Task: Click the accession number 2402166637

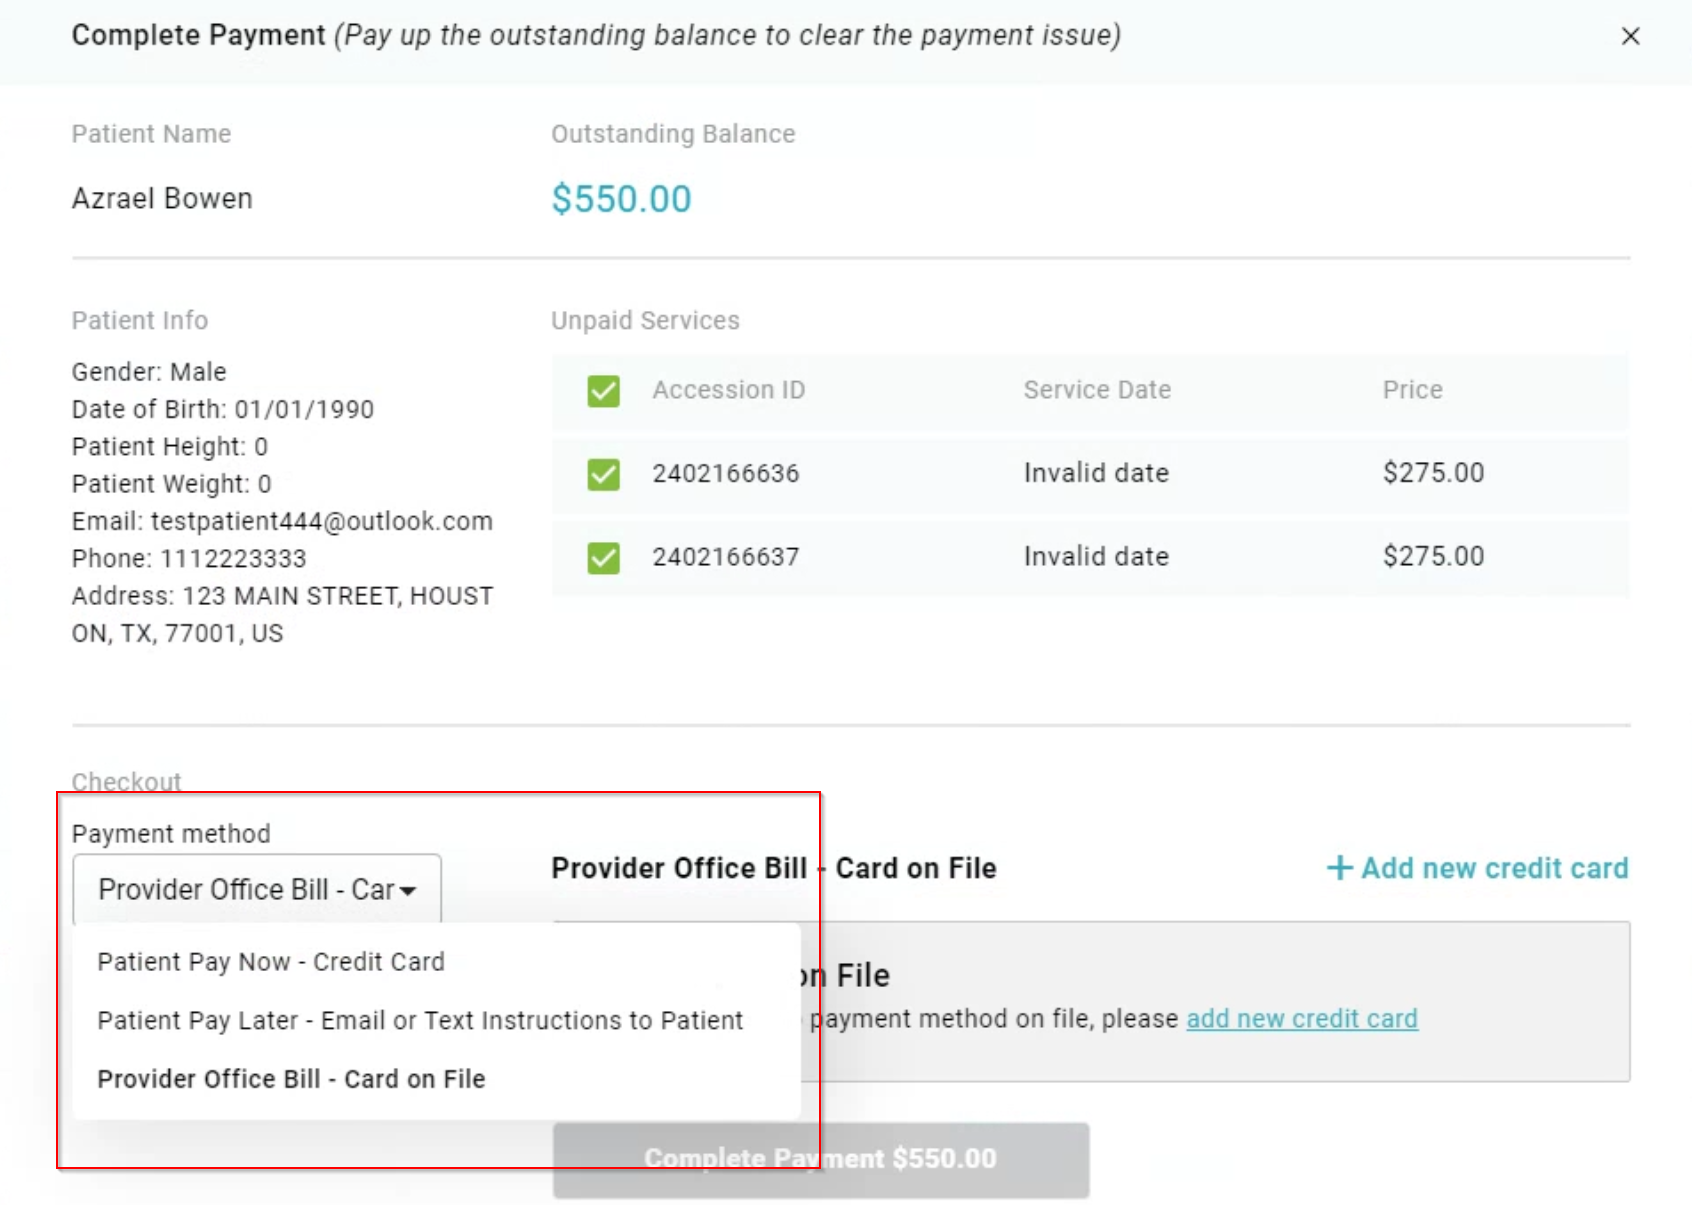Action: 725,557
